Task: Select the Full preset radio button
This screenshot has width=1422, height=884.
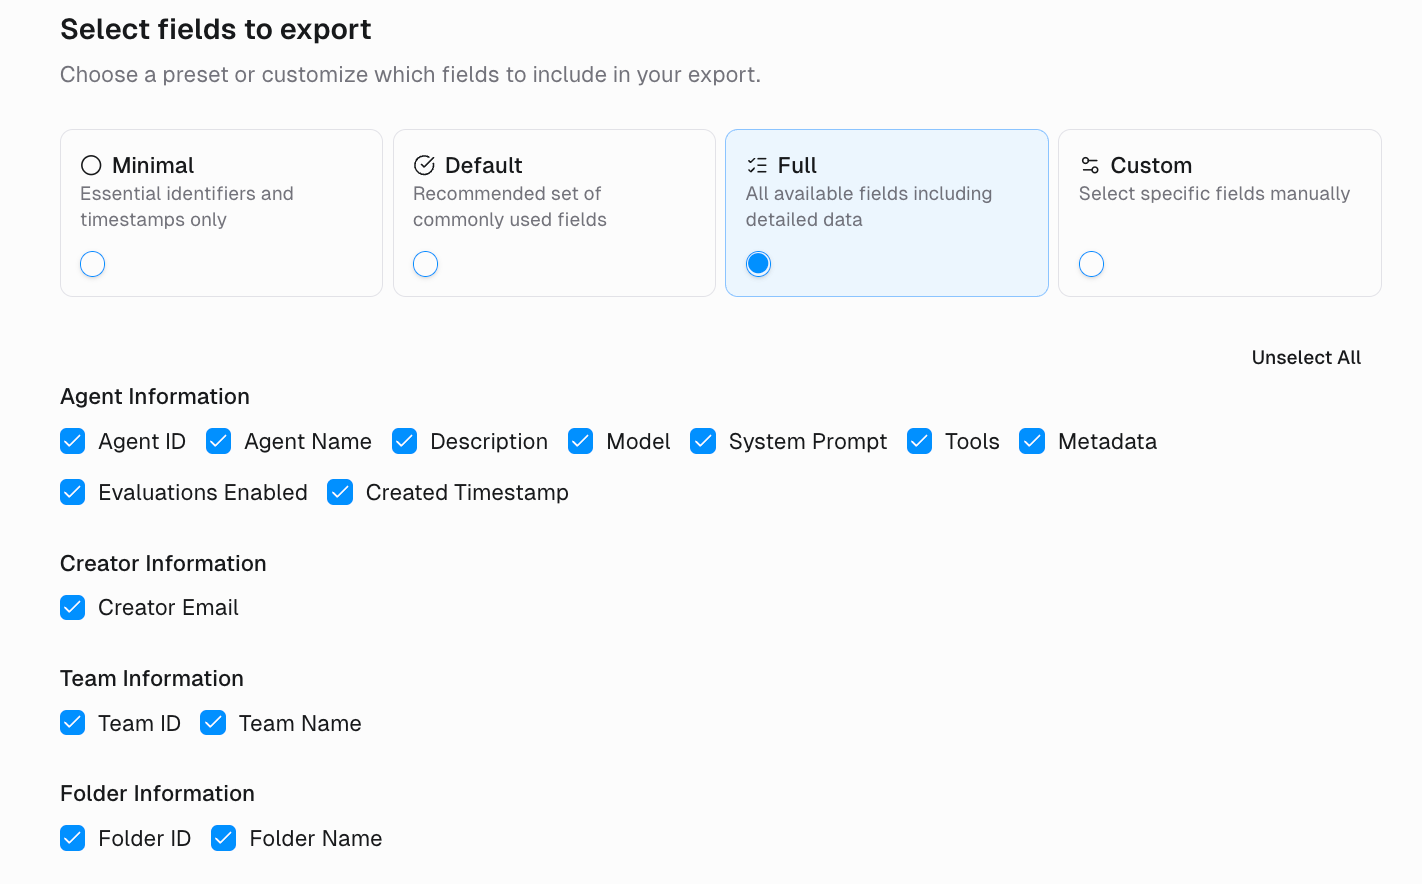Action: (759, 264)
